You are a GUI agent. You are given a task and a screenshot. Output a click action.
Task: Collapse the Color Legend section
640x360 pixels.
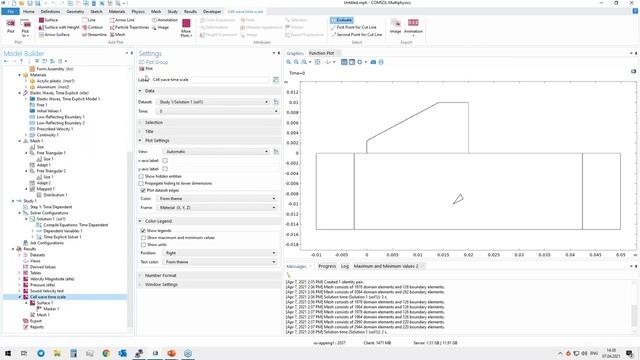(x=209, y=221)
